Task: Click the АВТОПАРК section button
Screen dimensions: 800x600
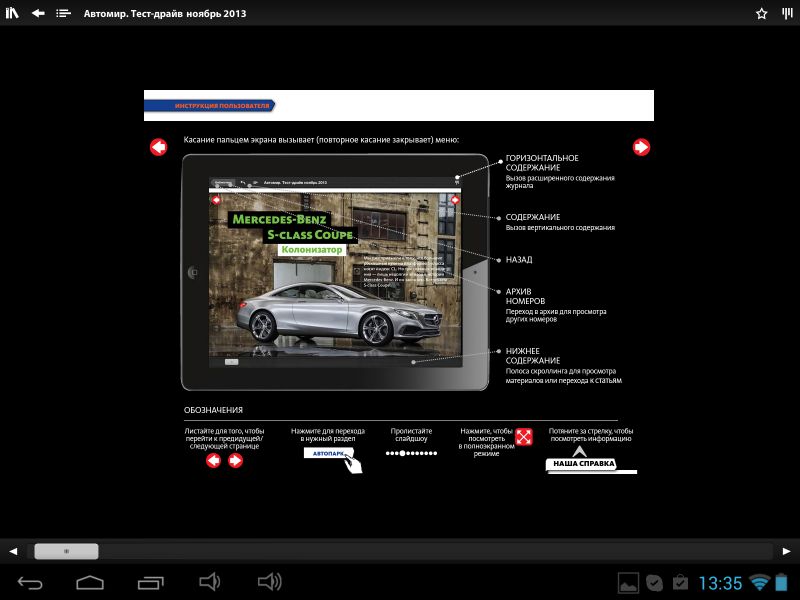Action: point(327,454)
